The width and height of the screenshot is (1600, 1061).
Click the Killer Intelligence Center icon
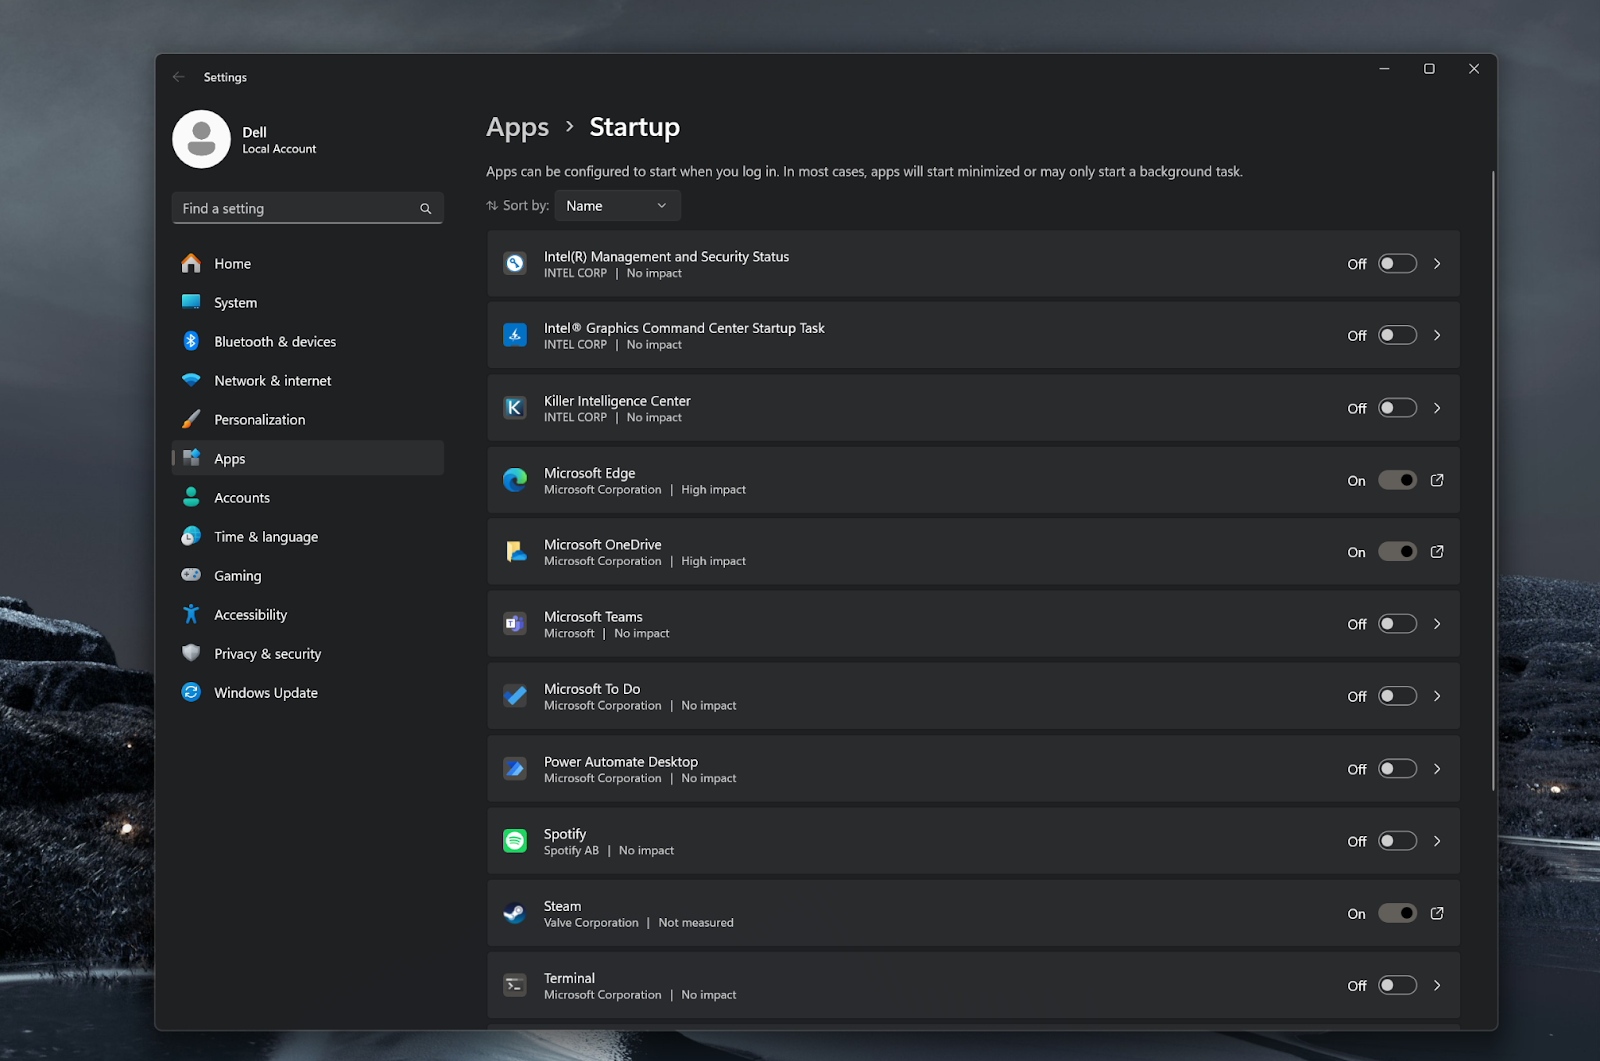point(515,408)
